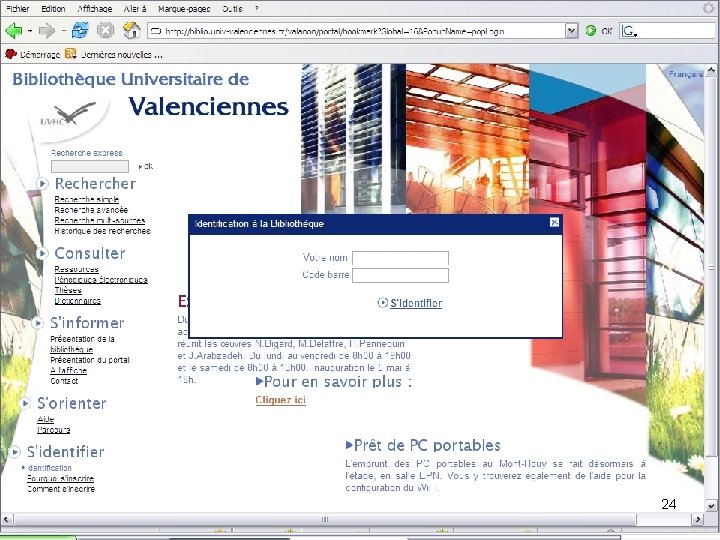Click the round arrow icon next to S'identifier
The height and width of the screenshot is (540, 720).
pyautogui.click(x=15, y=452)
